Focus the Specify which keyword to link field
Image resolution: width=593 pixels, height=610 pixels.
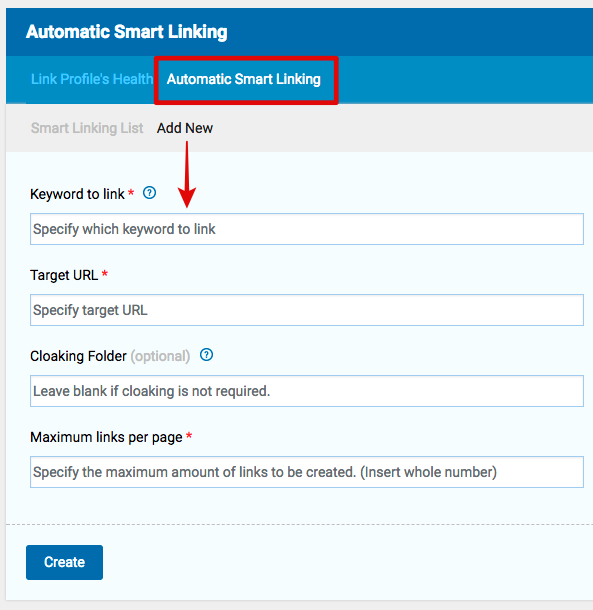pos(307,229)
